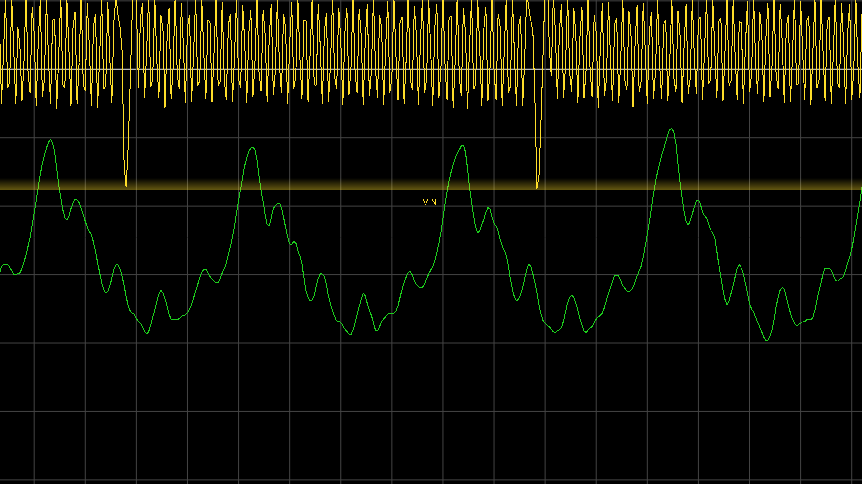Select green waveform end at right edge
This screenshot has width=862, height=484.
point(859,192)
